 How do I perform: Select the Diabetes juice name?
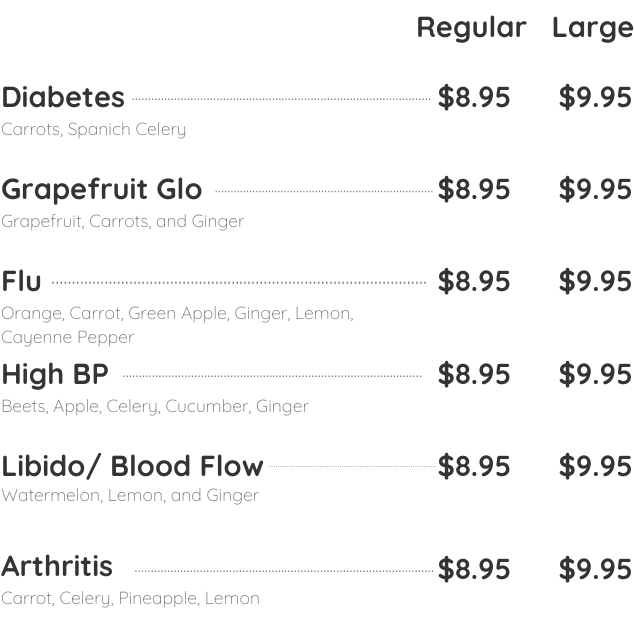[63, 98]
